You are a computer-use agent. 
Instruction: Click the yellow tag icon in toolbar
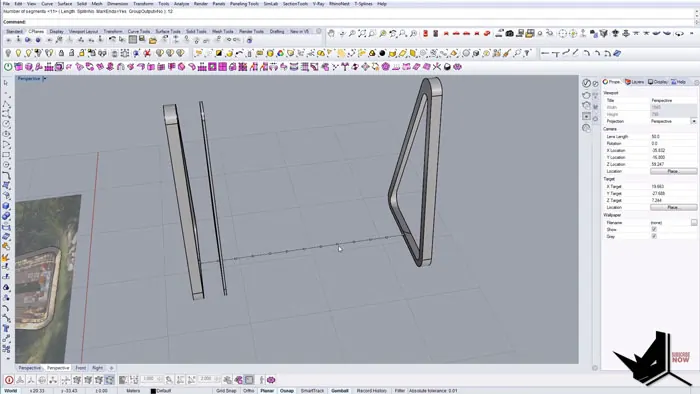259,54
